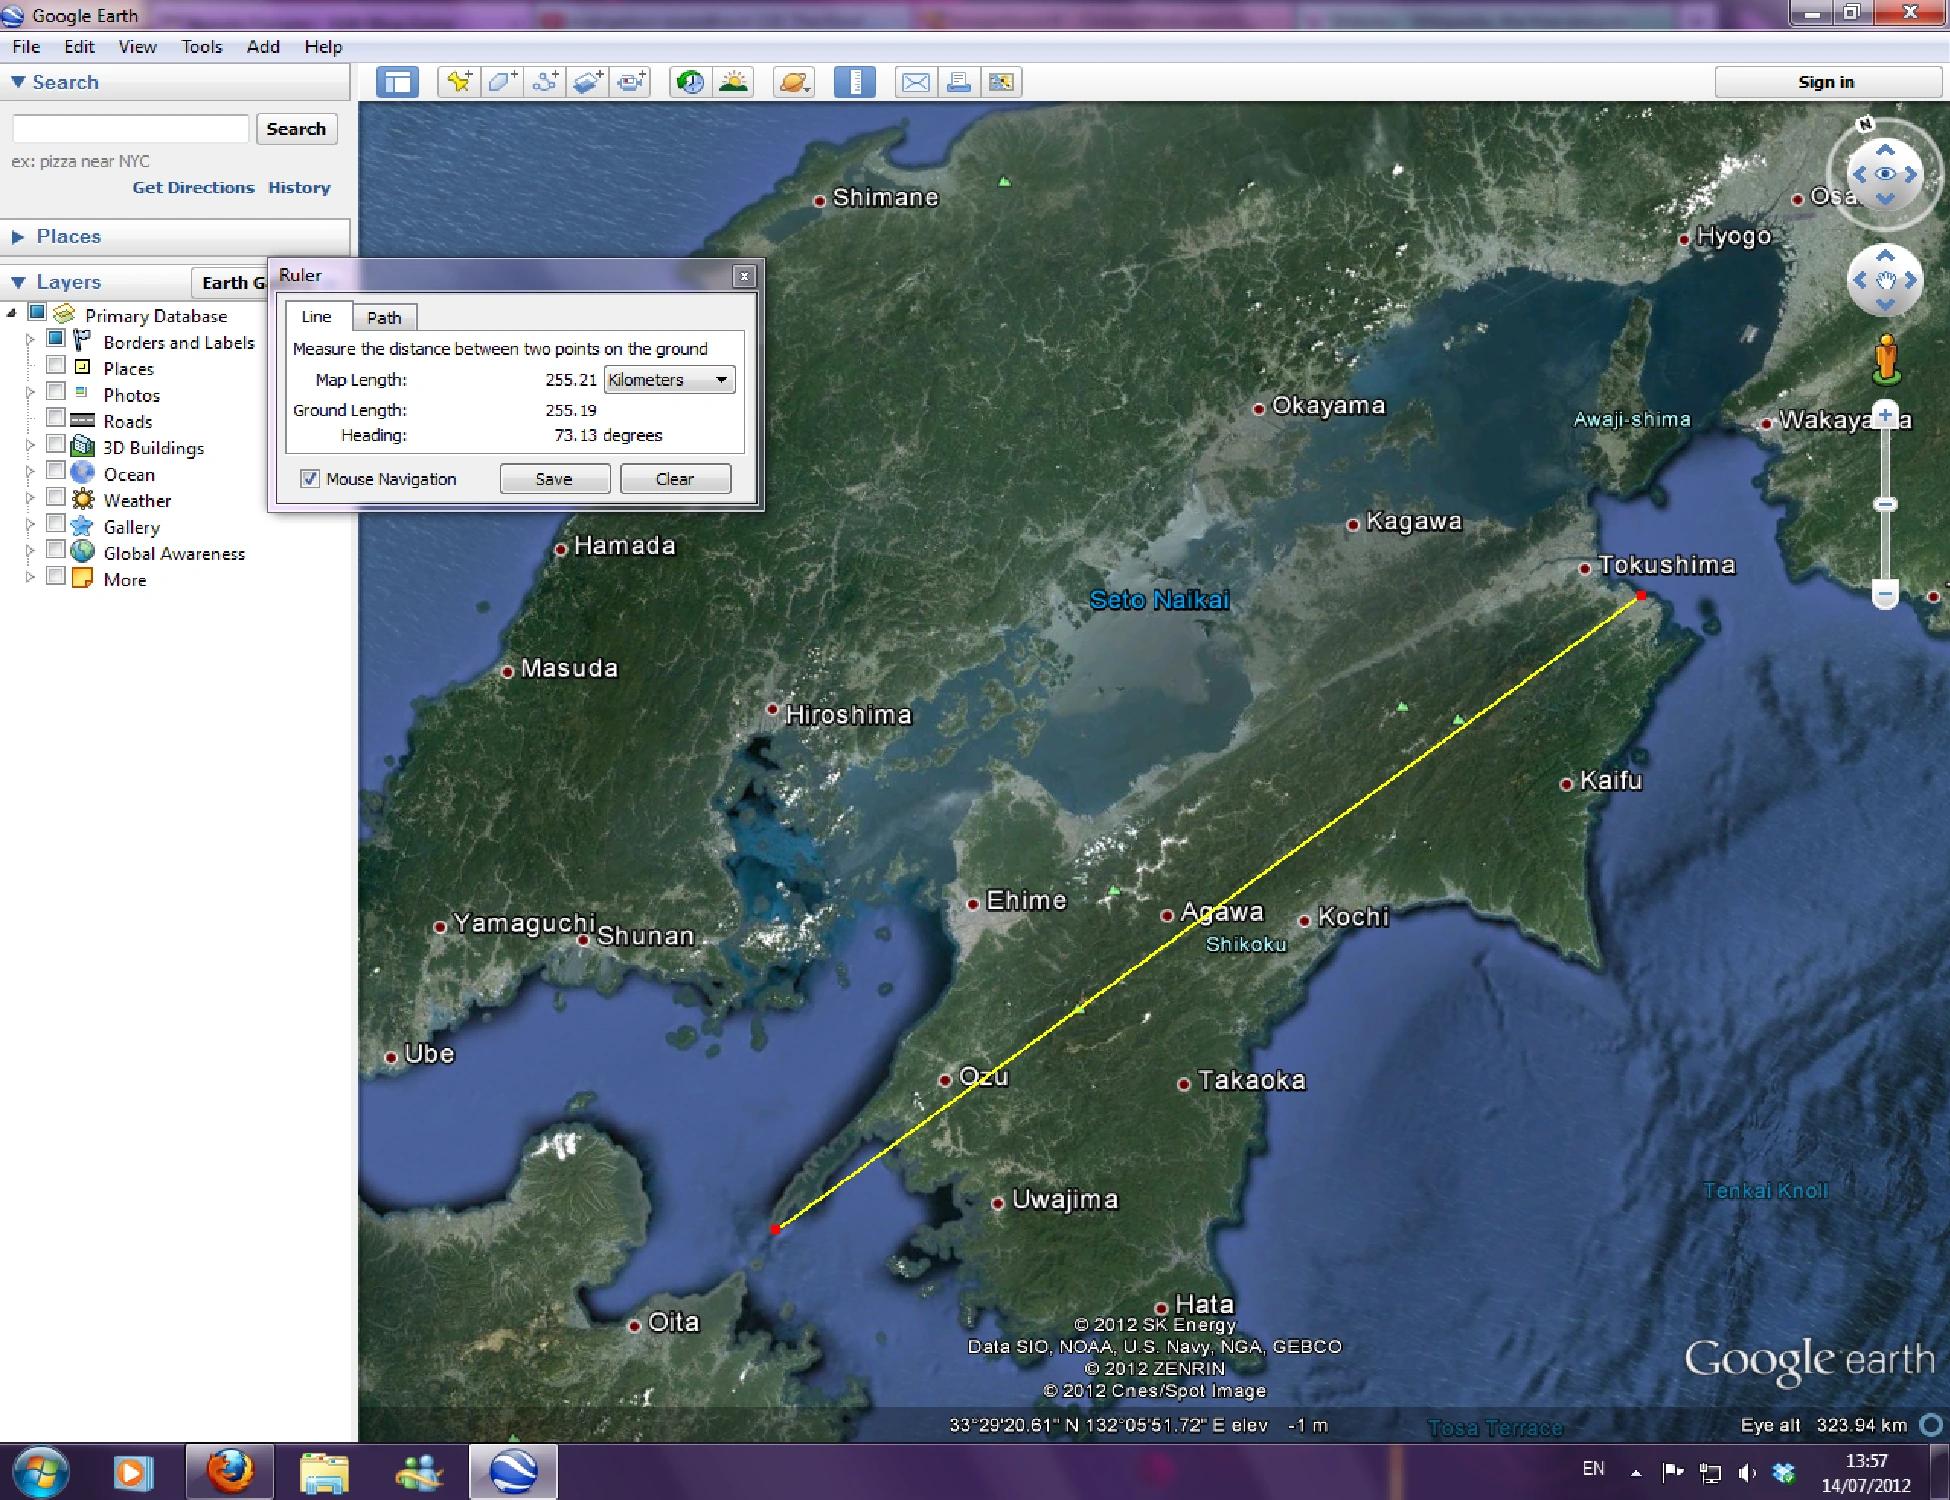Click the Add Polygon toolbar icon
The width and height of the screenshot is (1950, 1500).
point(502,82)
